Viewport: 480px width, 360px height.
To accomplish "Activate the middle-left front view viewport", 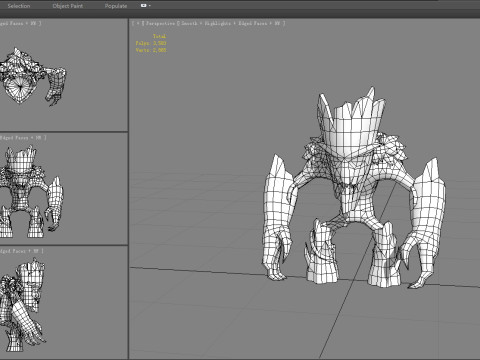I will click(63, 189).
